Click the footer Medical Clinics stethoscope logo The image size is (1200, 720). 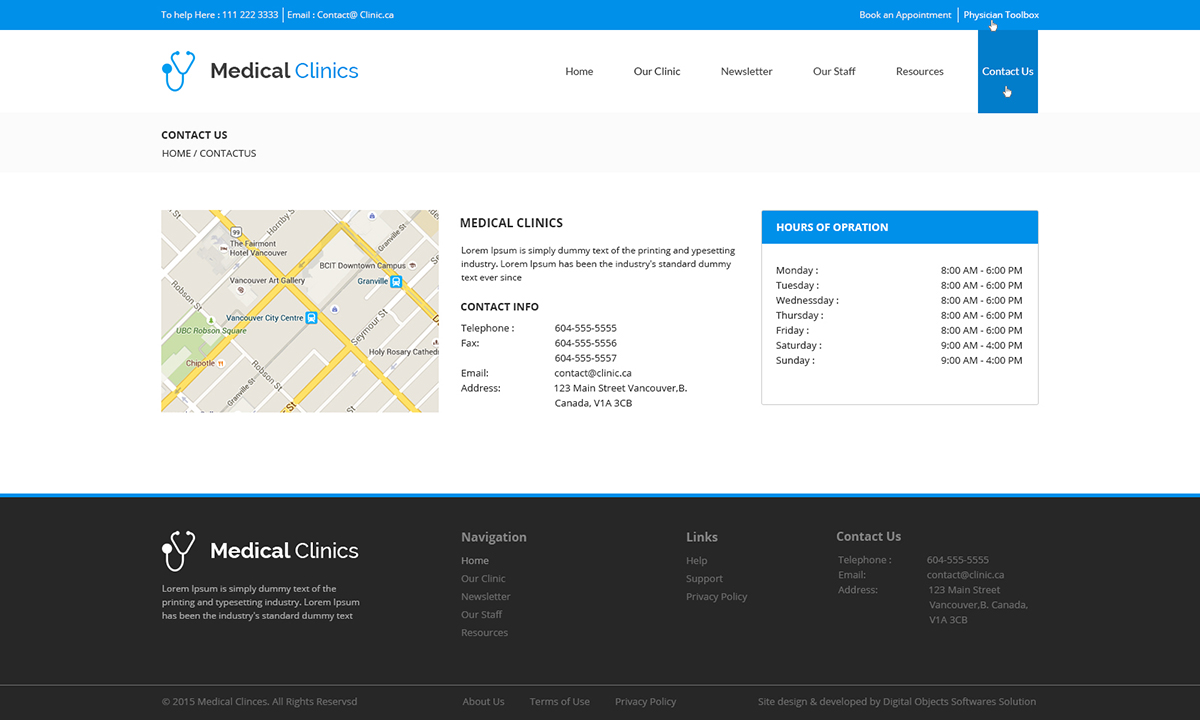tap(178, 549)
